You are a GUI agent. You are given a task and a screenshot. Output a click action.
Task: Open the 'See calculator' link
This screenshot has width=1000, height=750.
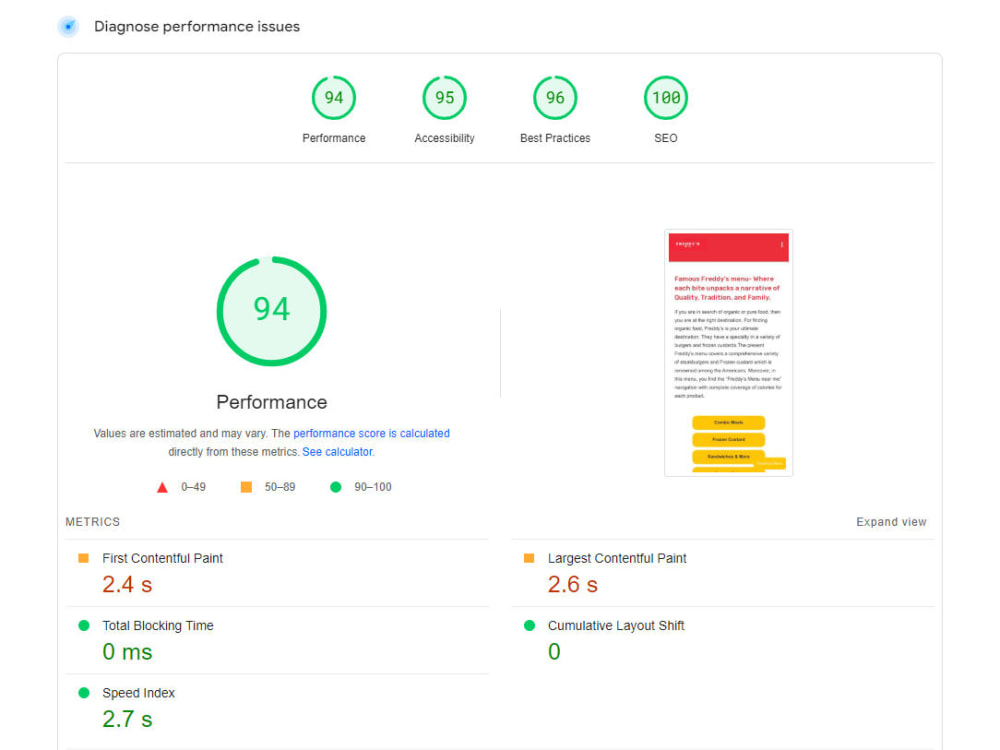click(337, 452)
